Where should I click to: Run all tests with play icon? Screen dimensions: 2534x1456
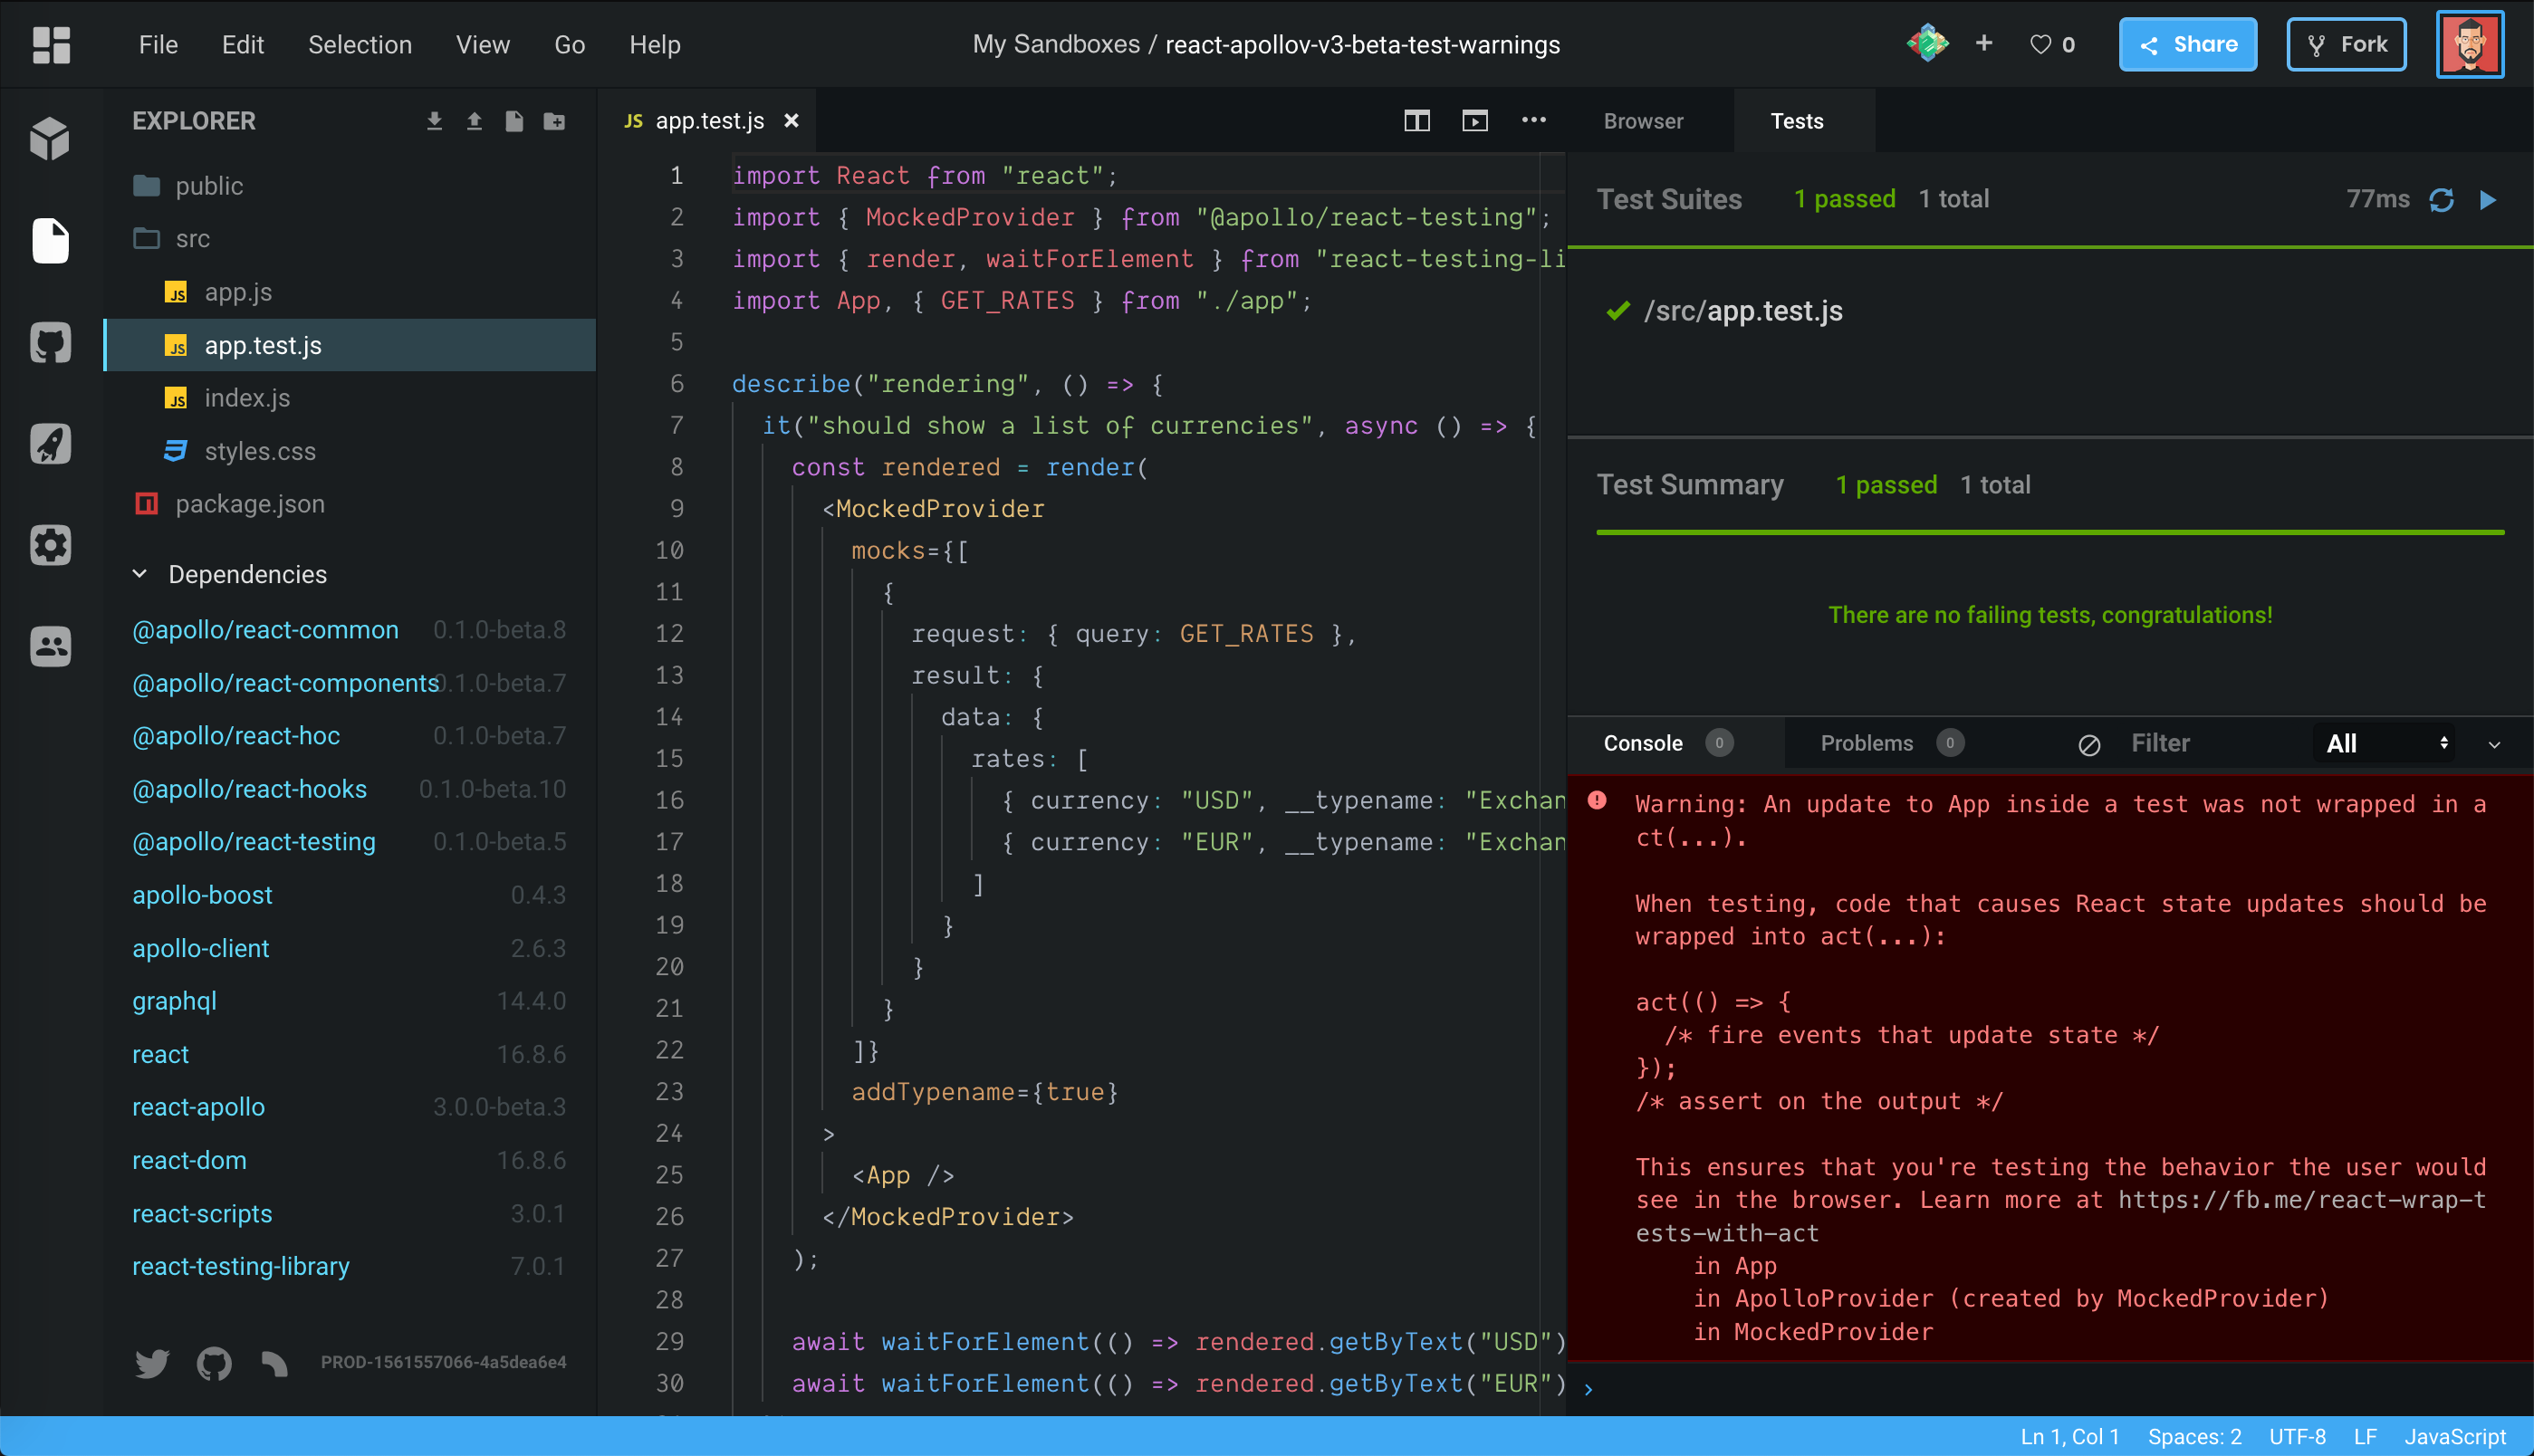2488,200
